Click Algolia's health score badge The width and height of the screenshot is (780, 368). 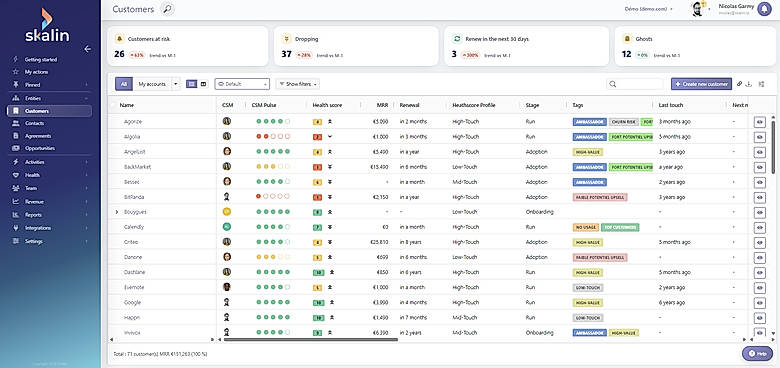coord(317,137)
